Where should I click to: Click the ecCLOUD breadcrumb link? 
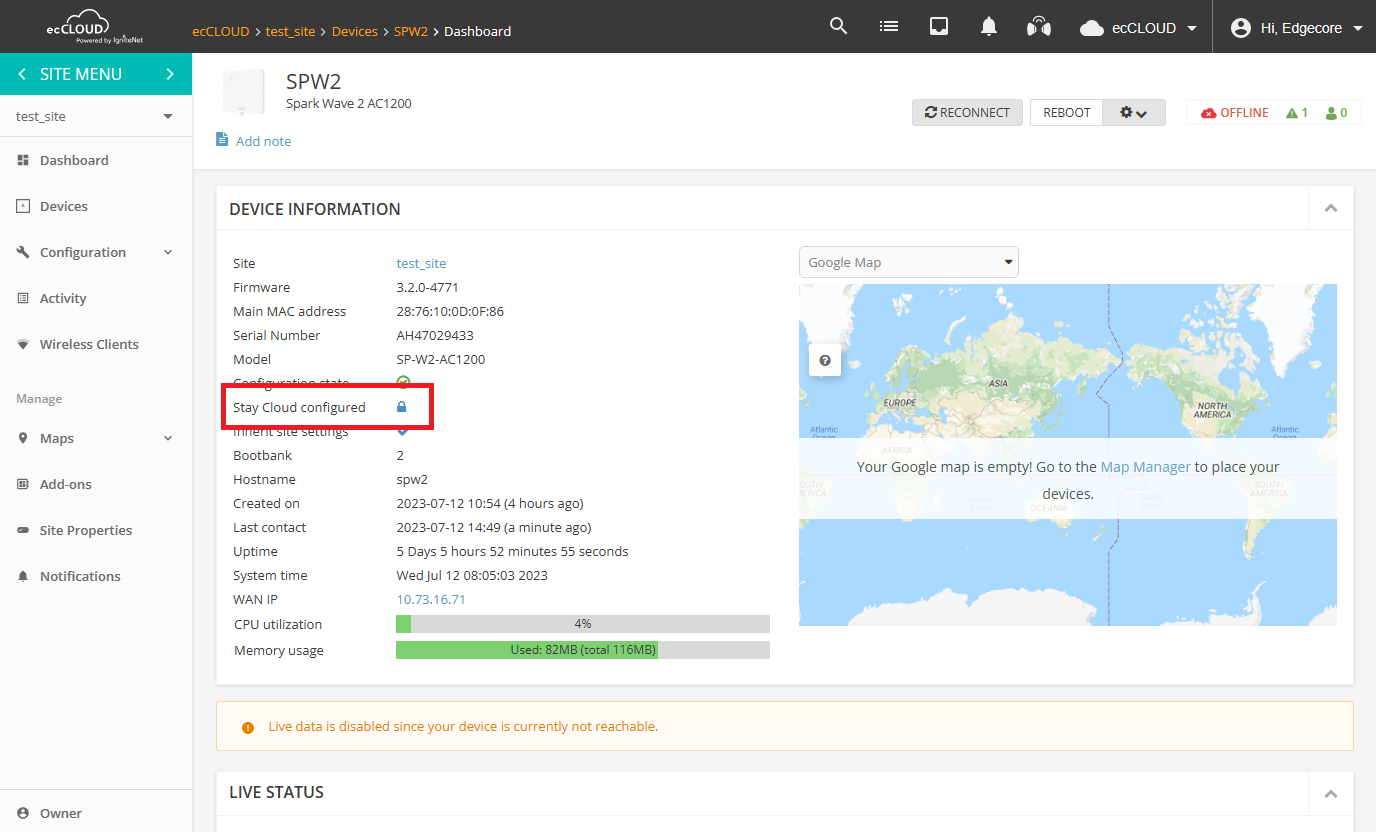pos(221,31)
